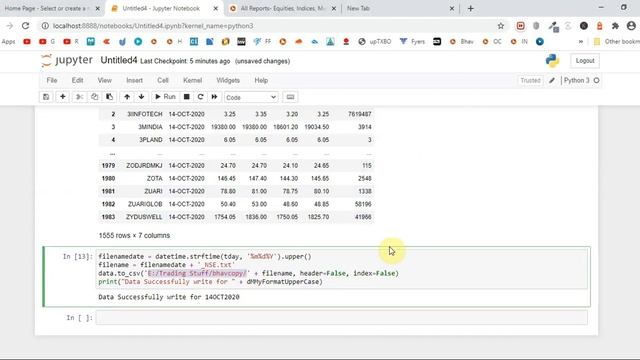The image size is (640, 360).
Task: Click the Logout button
Action: [585, 61]
